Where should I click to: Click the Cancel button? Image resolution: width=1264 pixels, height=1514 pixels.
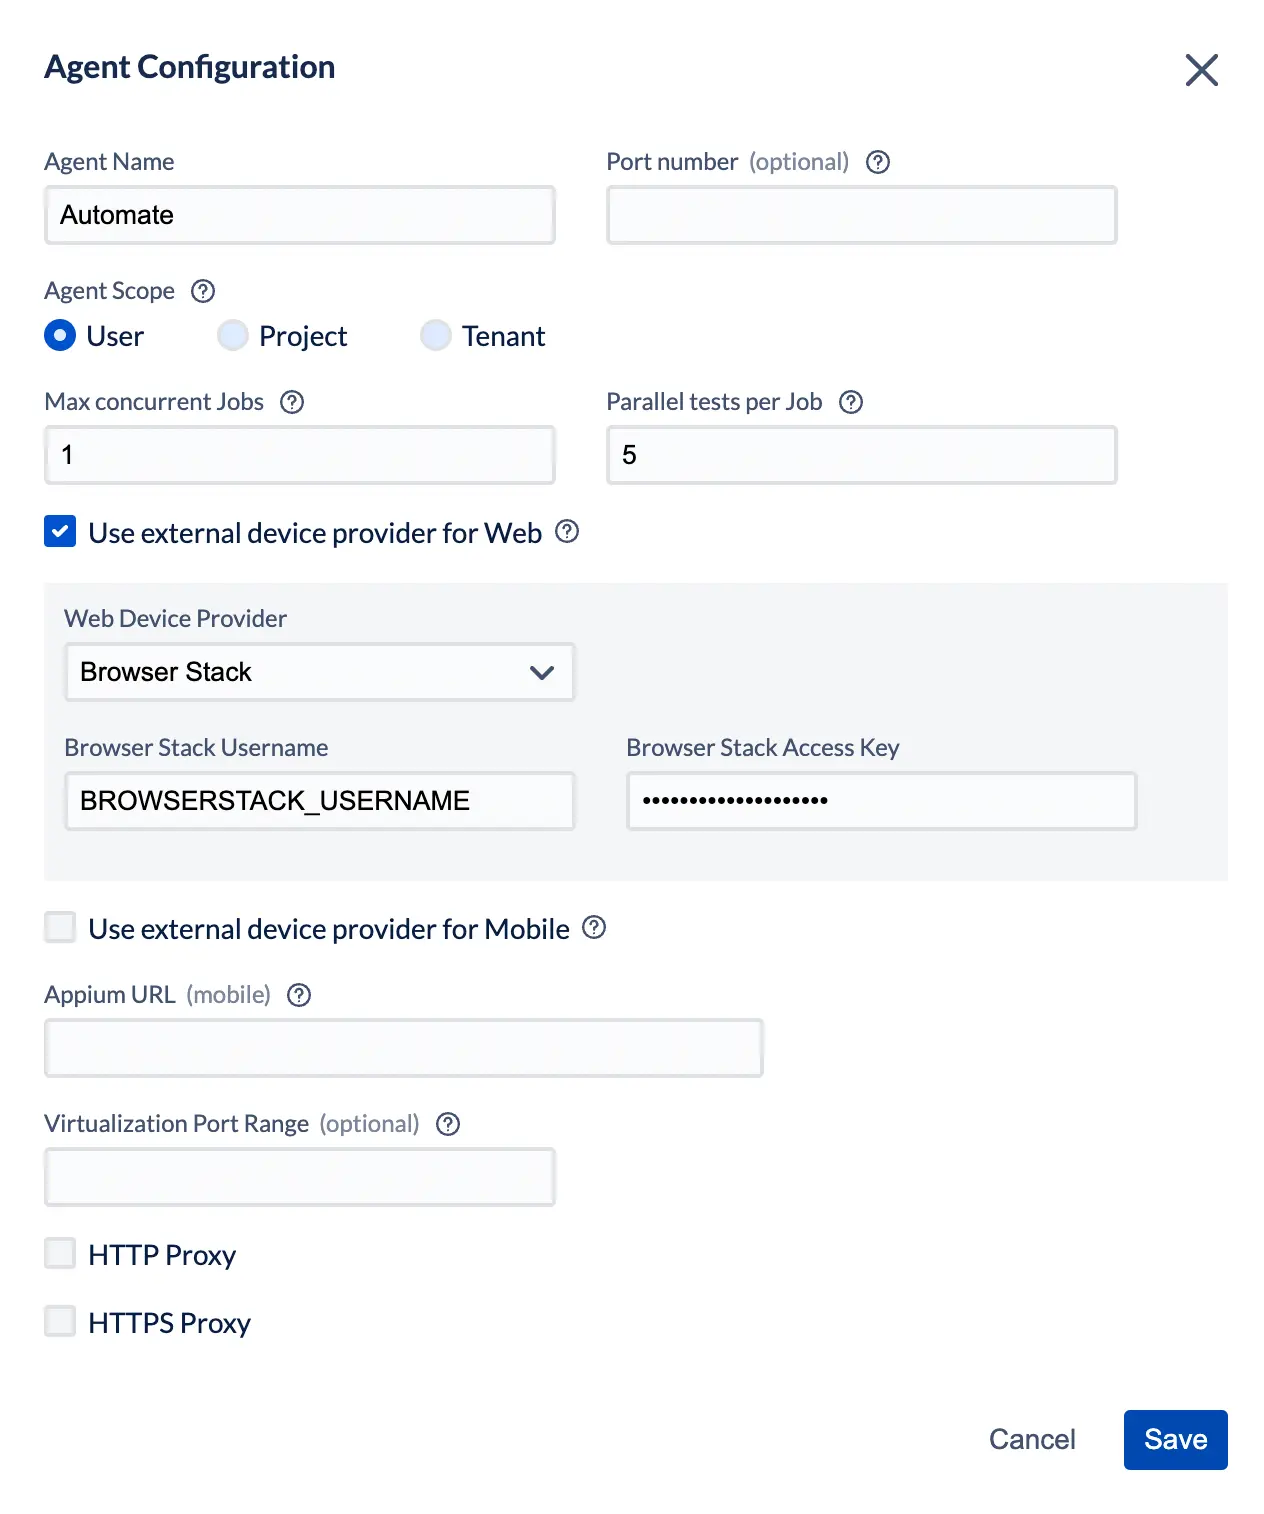click(1032, 1439)
